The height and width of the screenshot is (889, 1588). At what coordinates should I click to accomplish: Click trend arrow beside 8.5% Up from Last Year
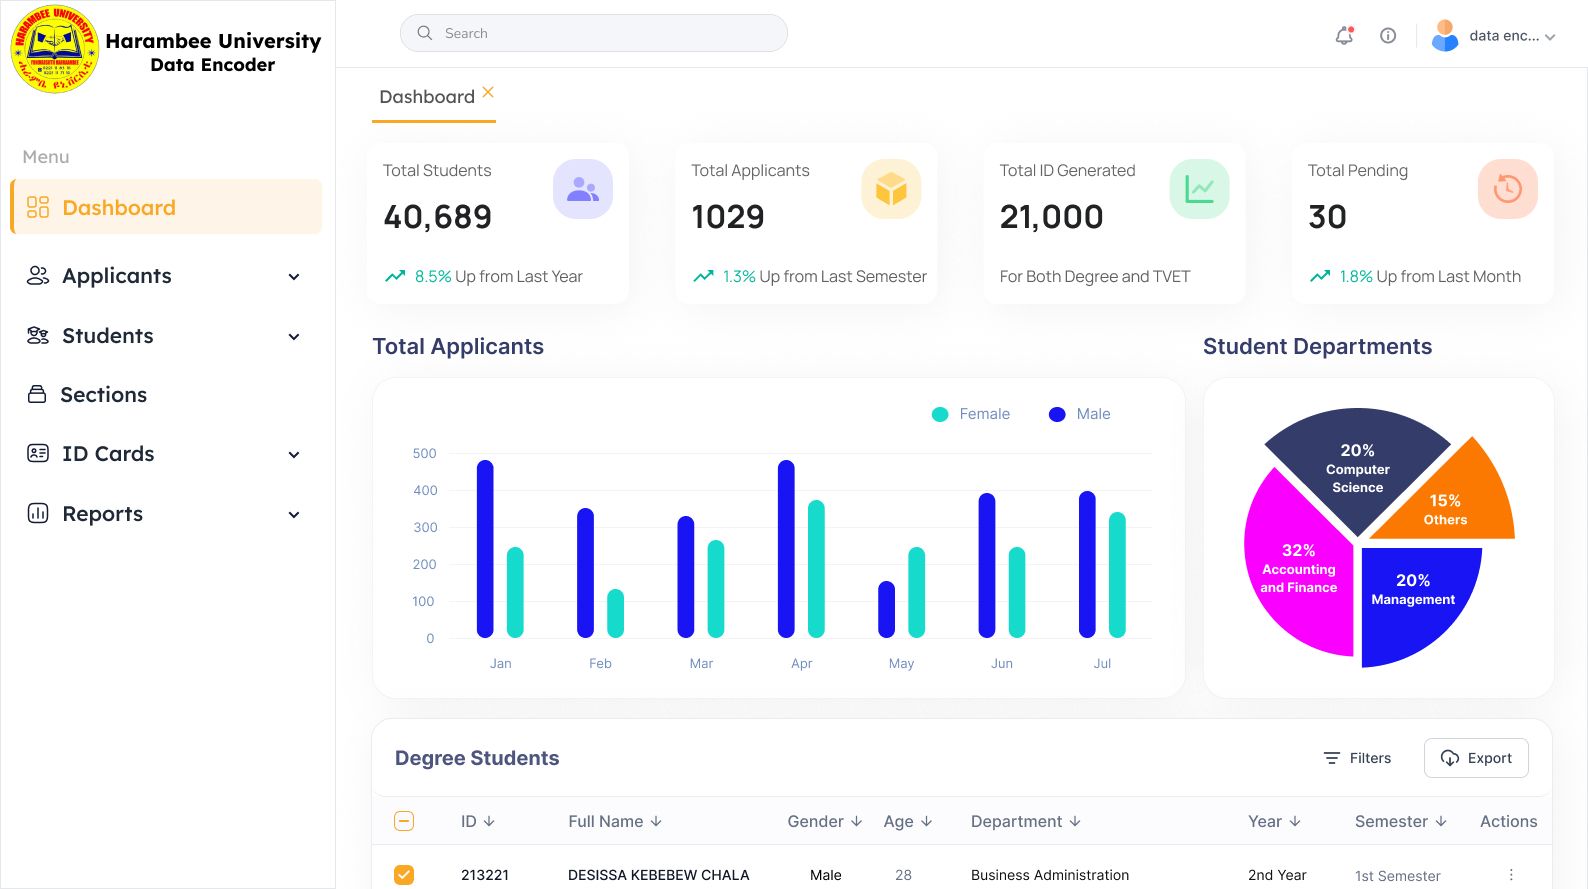395,276
